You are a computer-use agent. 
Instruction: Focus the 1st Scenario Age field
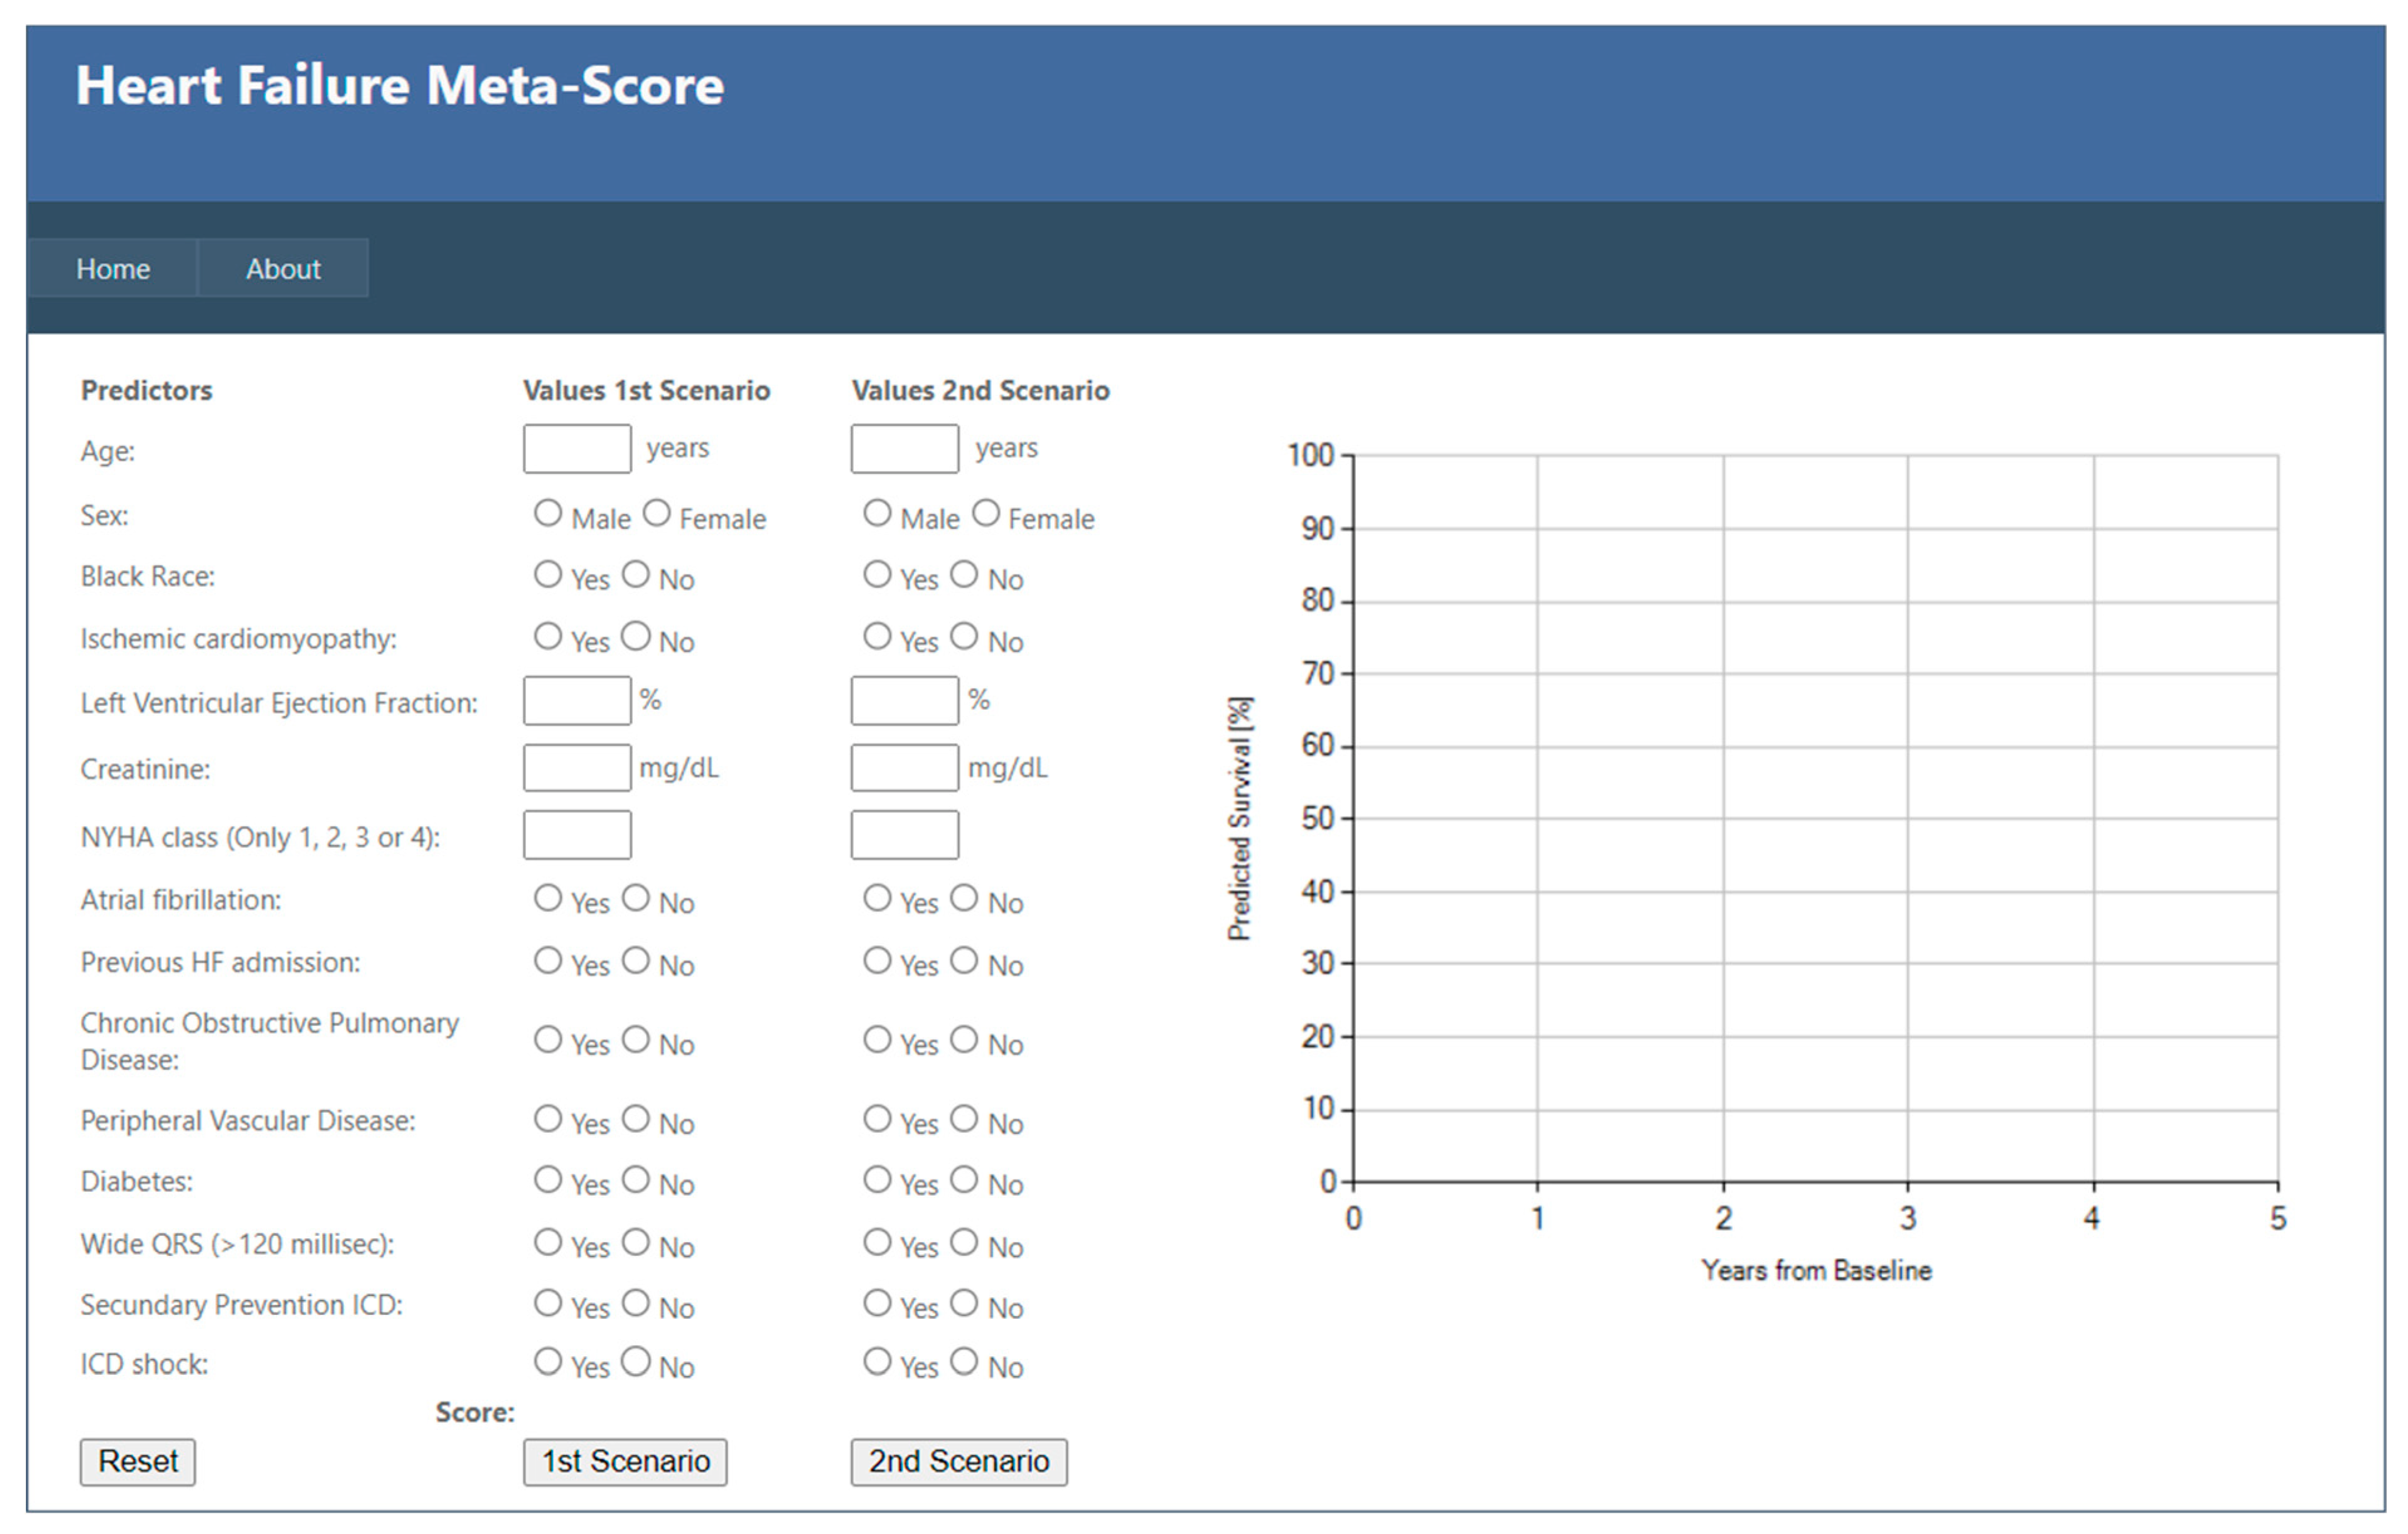577,448
